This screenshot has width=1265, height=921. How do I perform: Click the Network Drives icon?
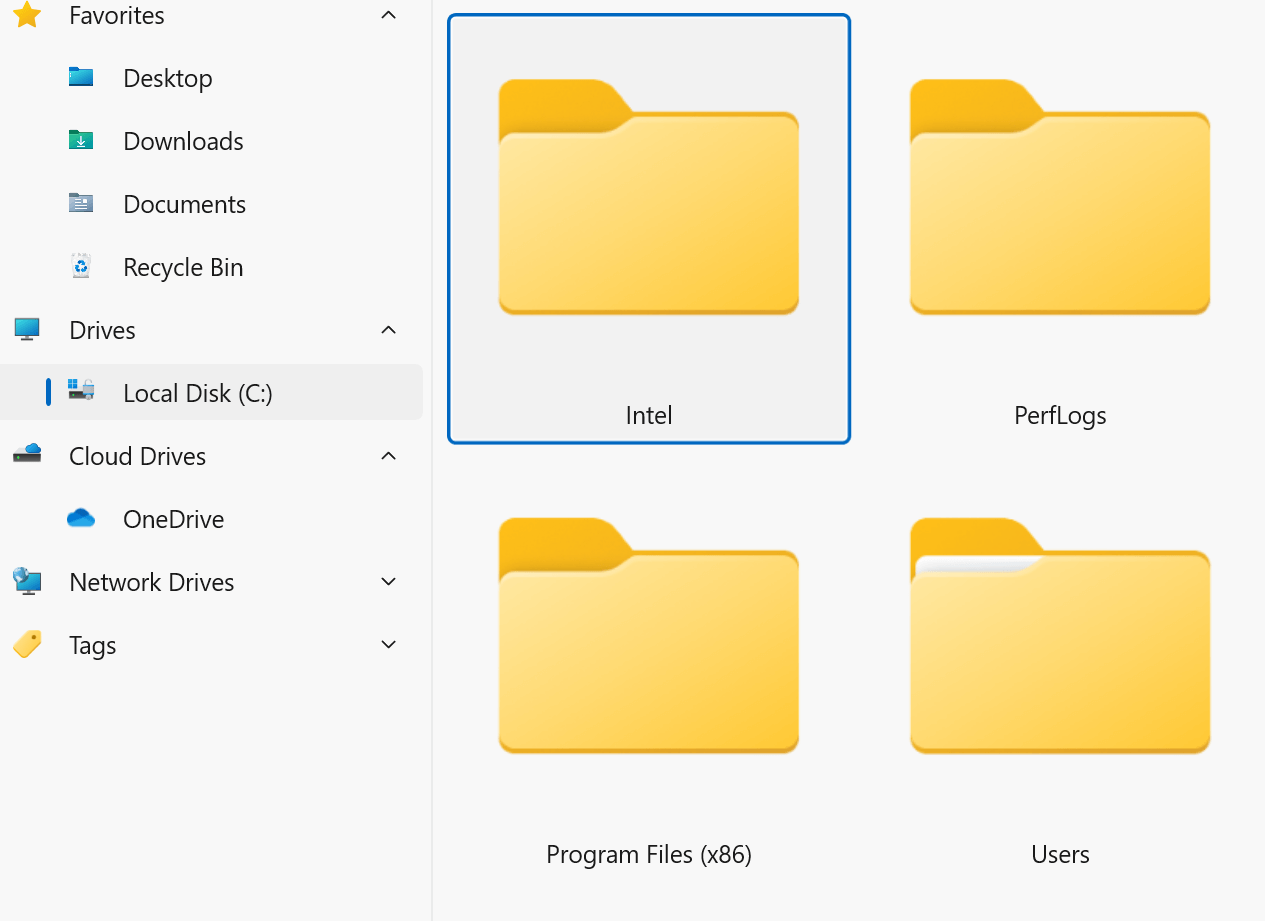[x=26, y=581]
